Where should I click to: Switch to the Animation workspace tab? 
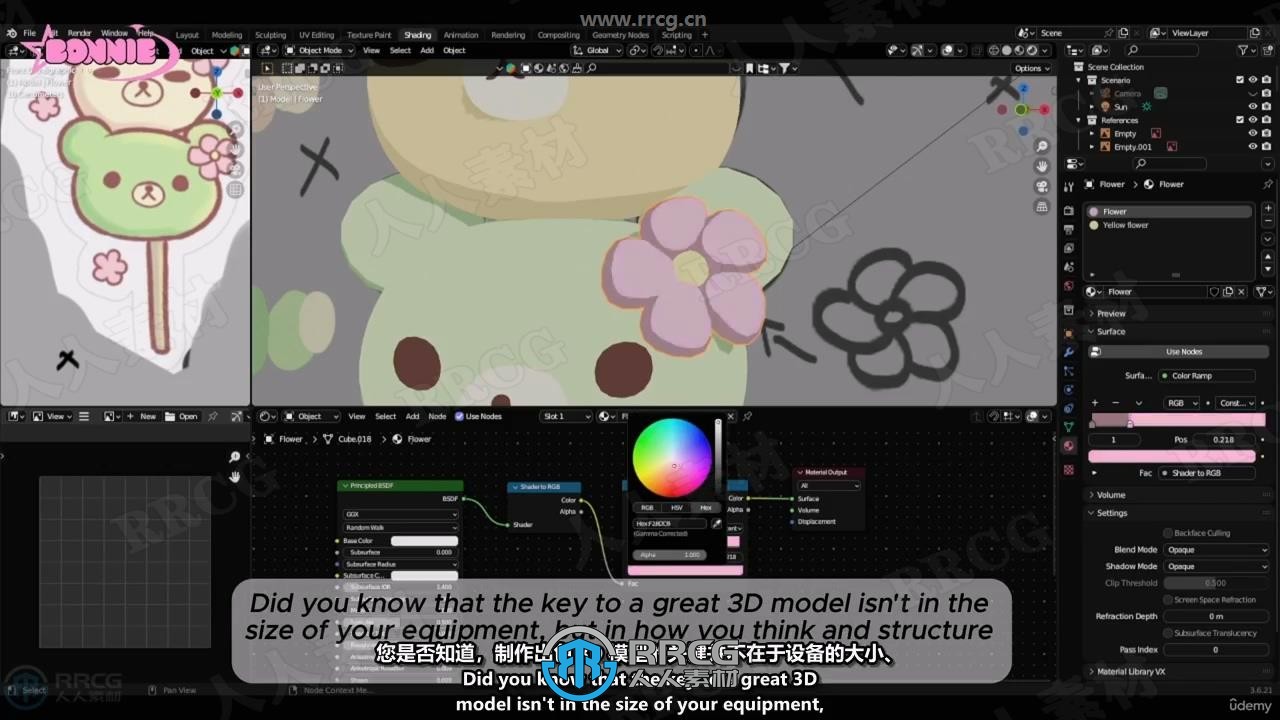pos(461,35)
